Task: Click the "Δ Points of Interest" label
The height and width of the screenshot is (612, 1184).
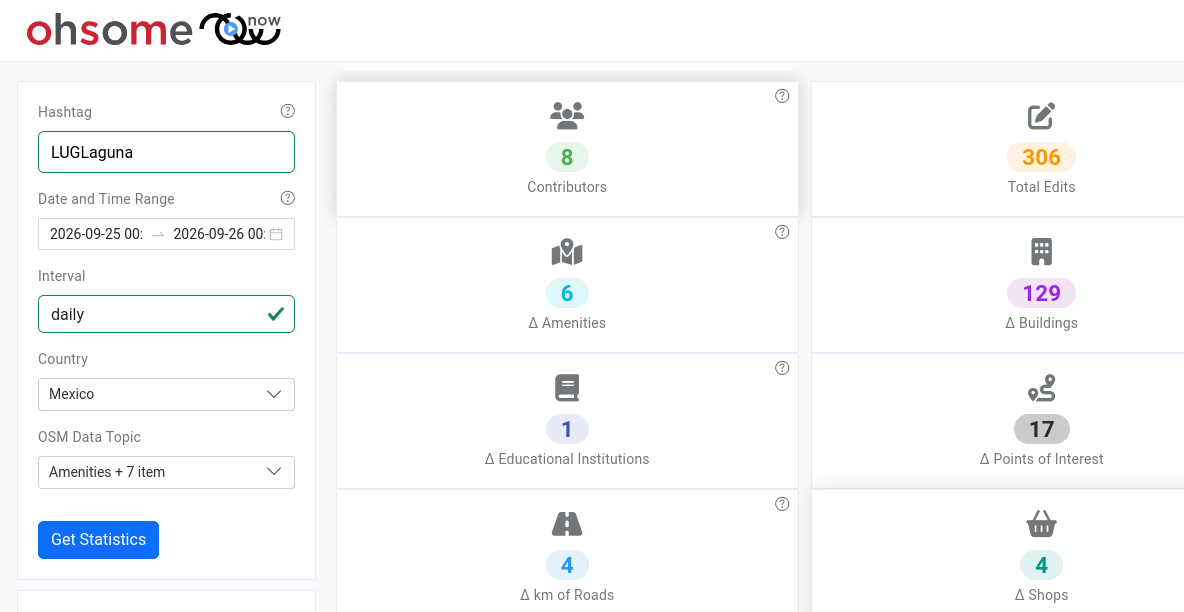Action: 1041,459
